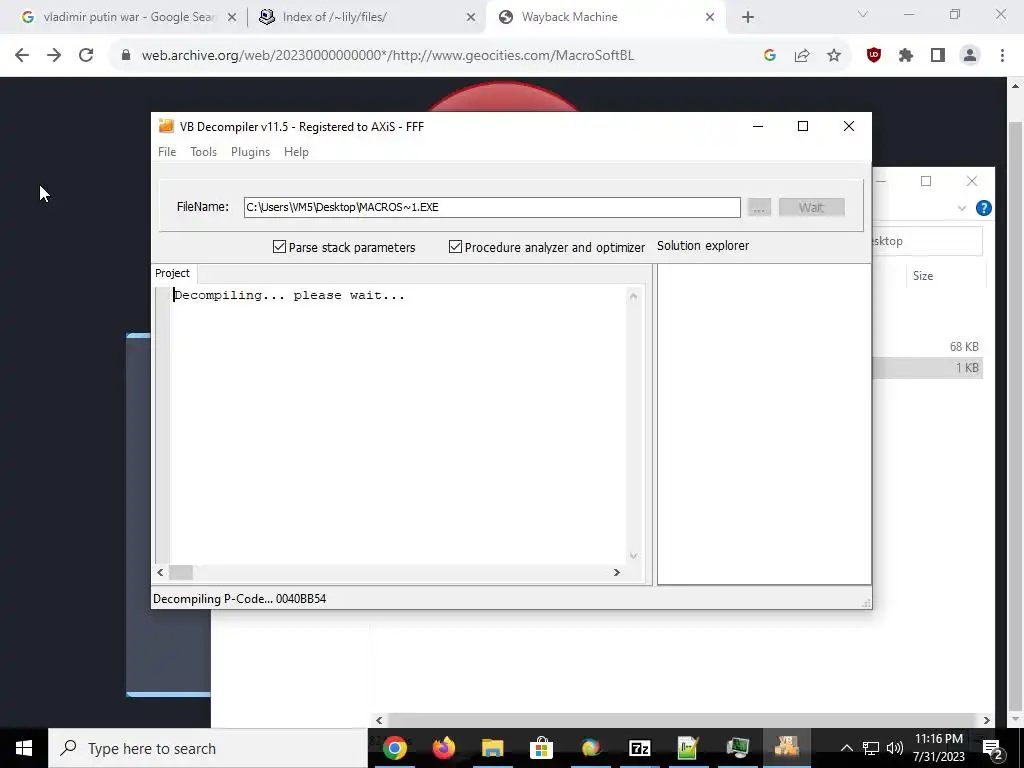The width and height of the screenshot is (1024, 768).
Task: Reload the Wayback Machine page
Action: [86, 56]
